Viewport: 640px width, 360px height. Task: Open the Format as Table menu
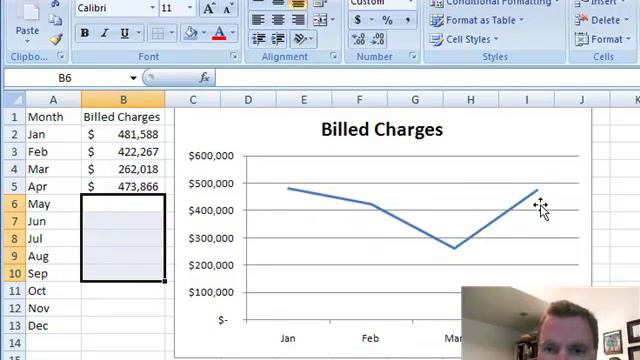[x=477, y=20]
